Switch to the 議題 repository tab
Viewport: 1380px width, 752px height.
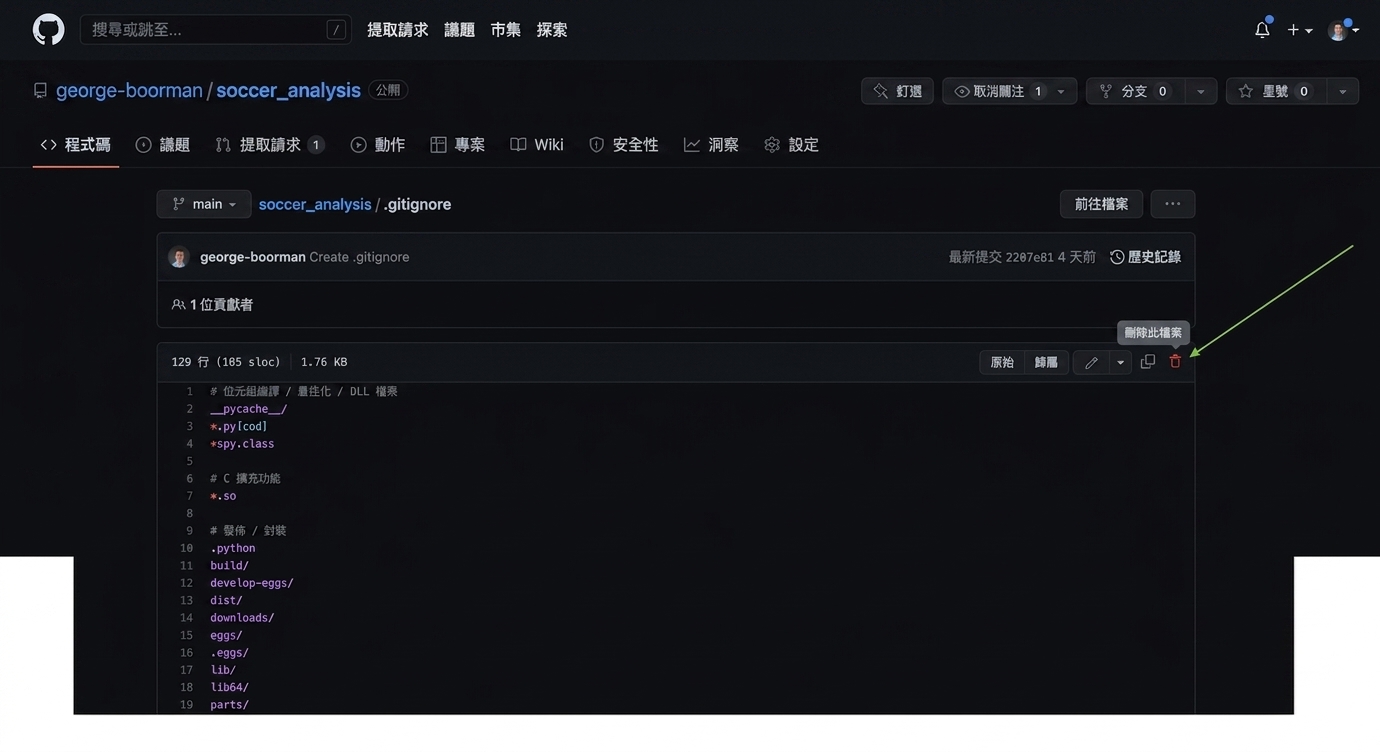pos(163,145)
